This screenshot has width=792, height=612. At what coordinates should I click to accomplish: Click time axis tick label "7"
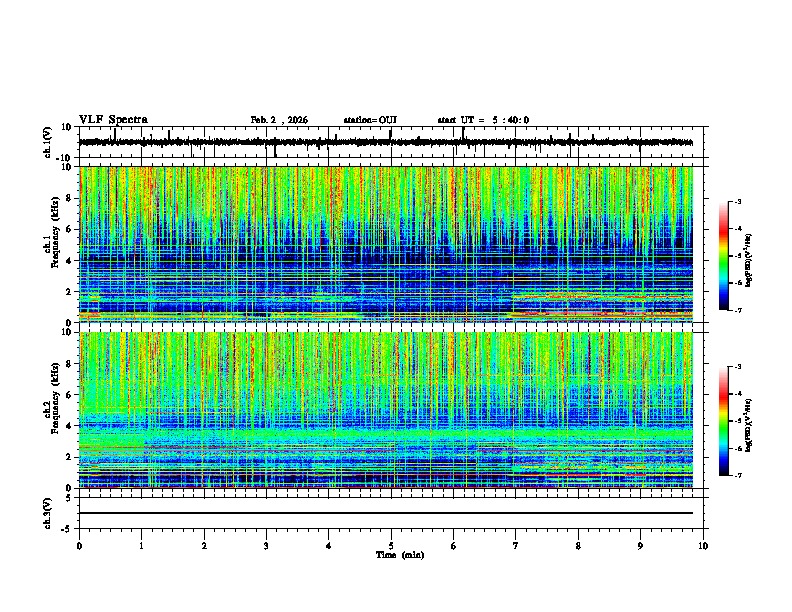(x=516, y=546)
